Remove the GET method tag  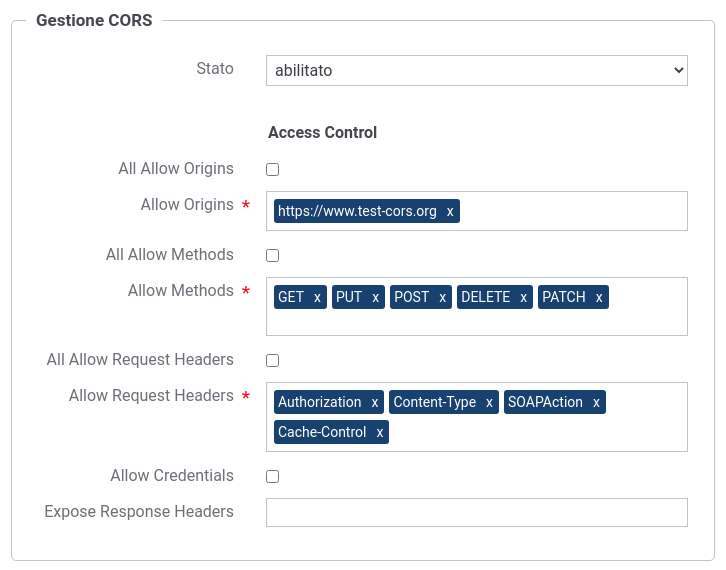tap(317, 297)
